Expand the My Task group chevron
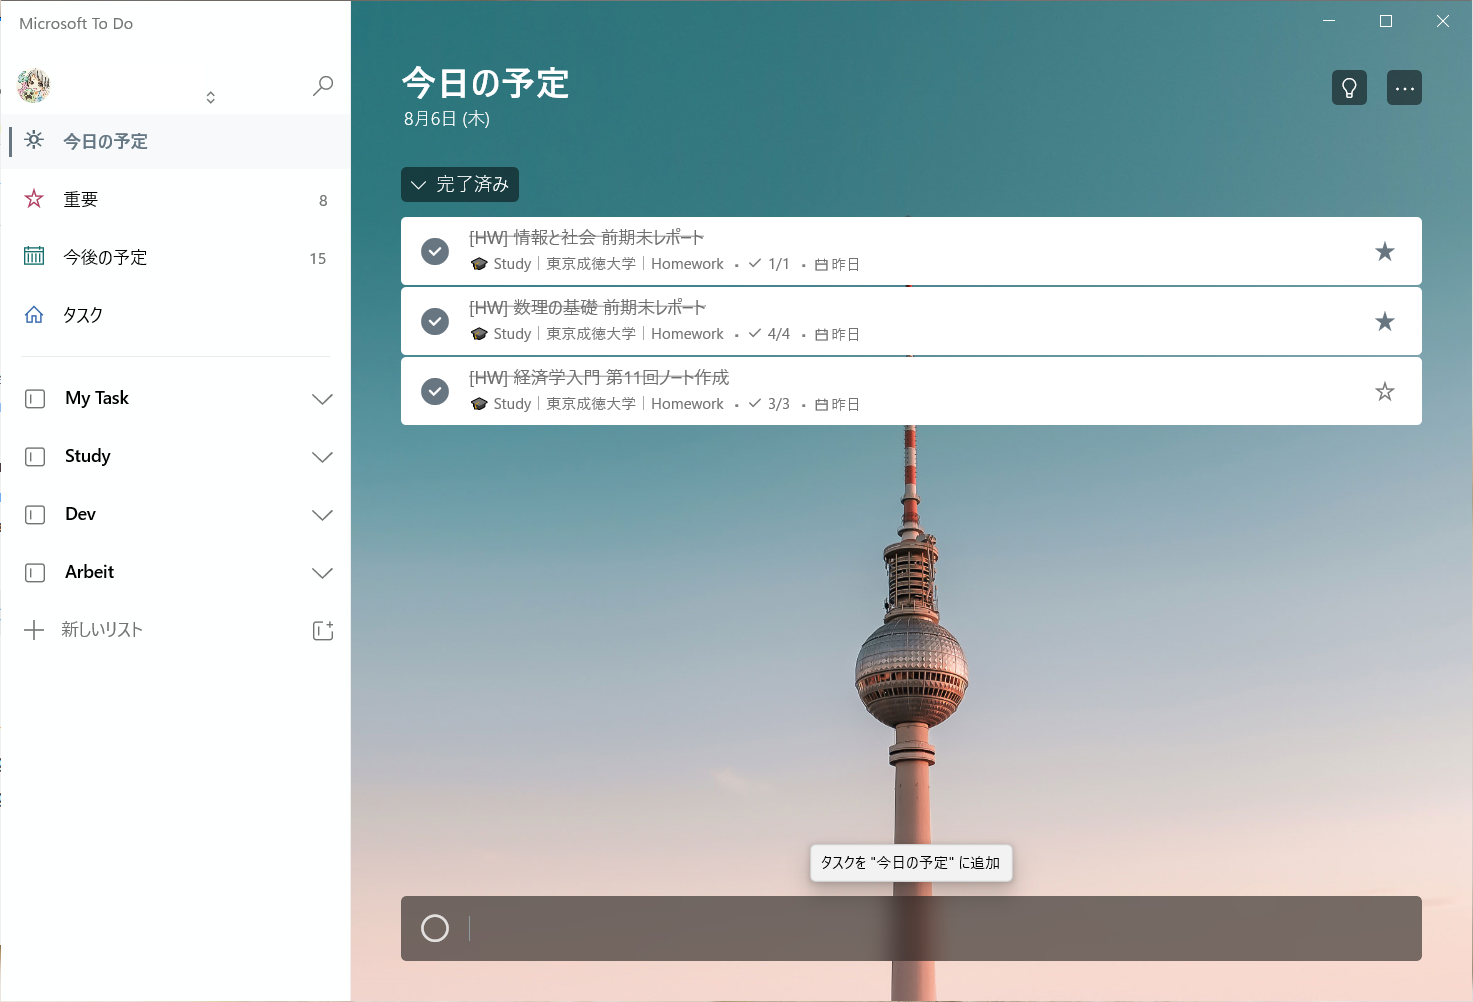Viewport: 1473px width, 1002px height. [x=322, y=399]
